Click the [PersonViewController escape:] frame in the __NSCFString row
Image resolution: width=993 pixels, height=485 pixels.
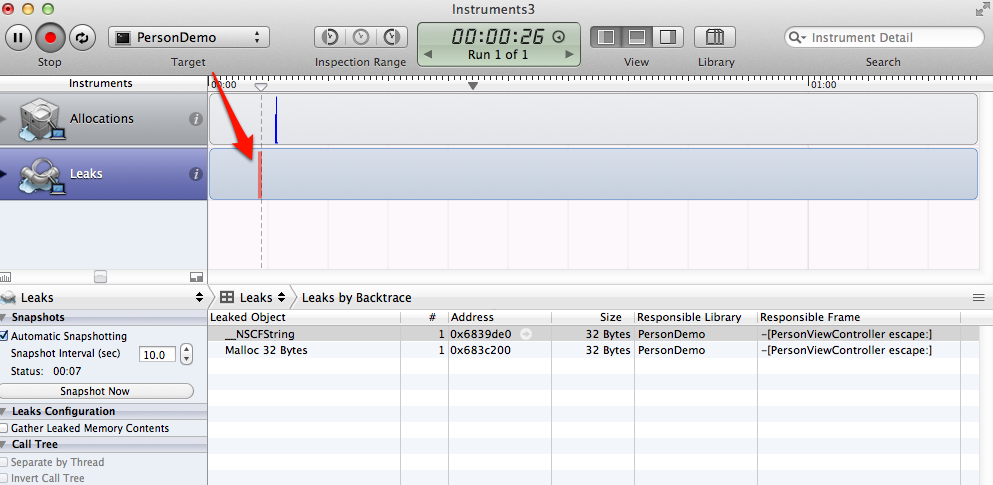coord(846,334)
